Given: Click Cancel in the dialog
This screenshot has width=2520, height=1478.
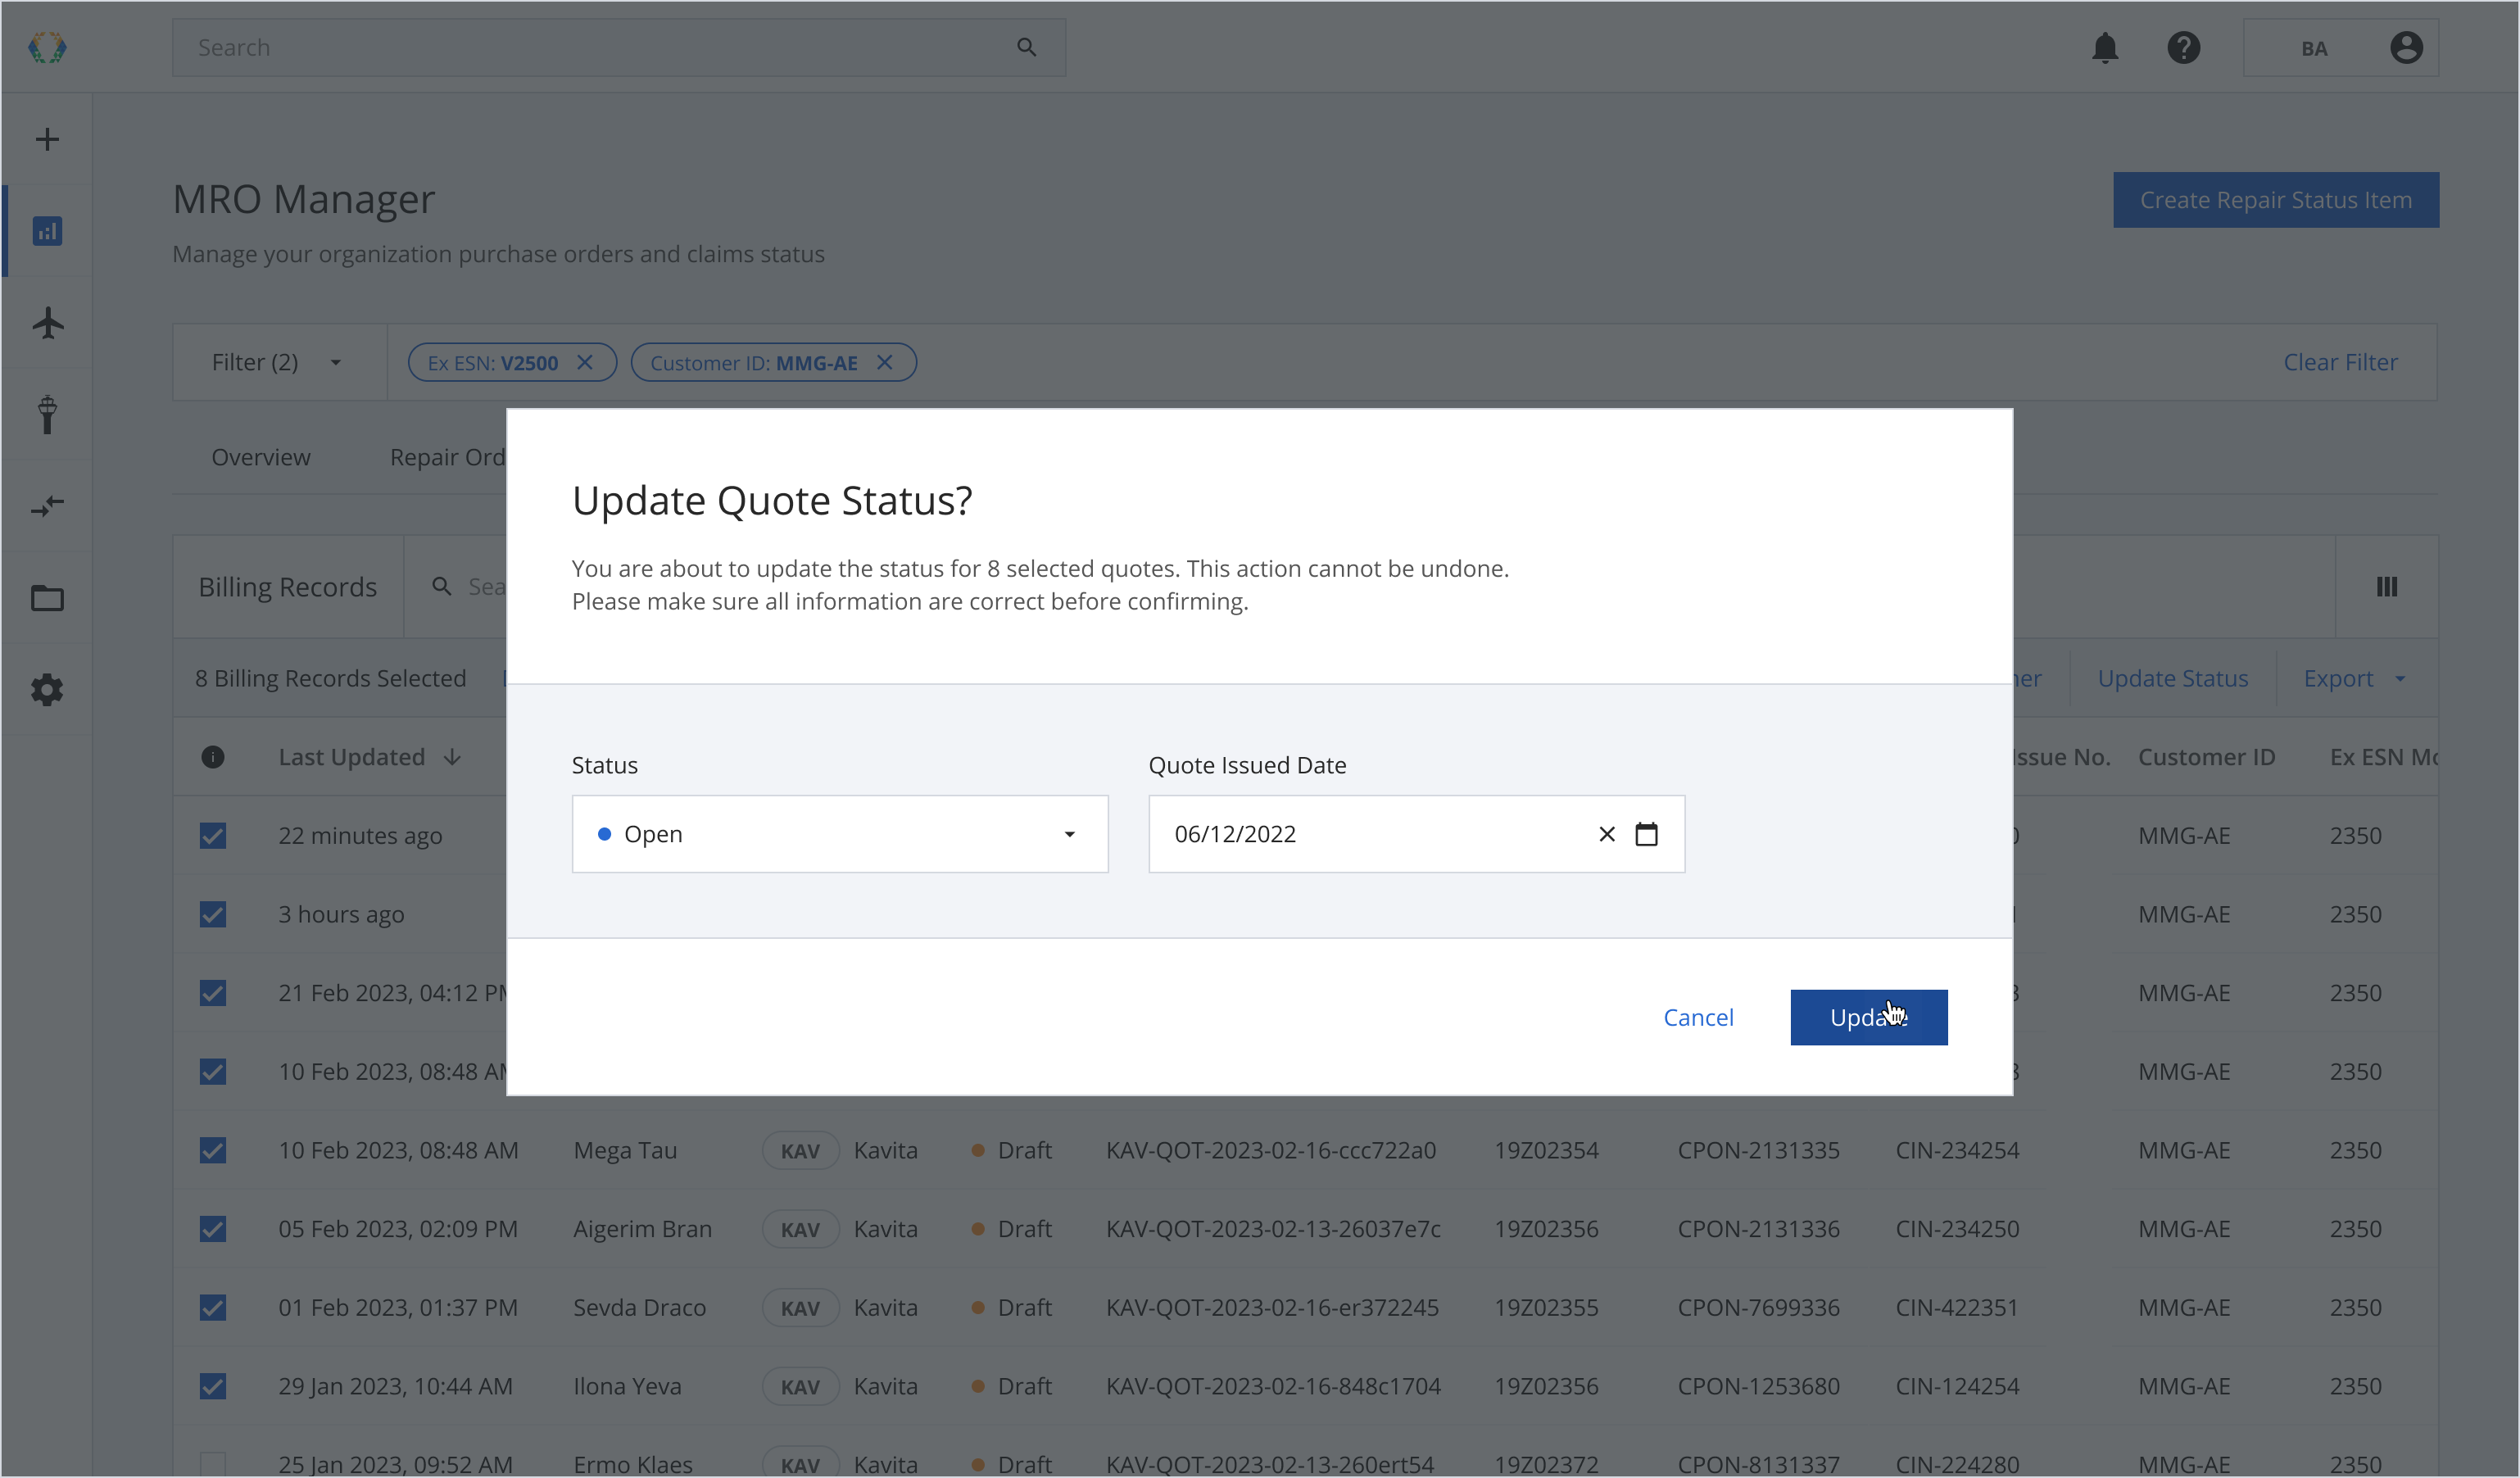Looking at the screenshot, I should [1698, 1017].
